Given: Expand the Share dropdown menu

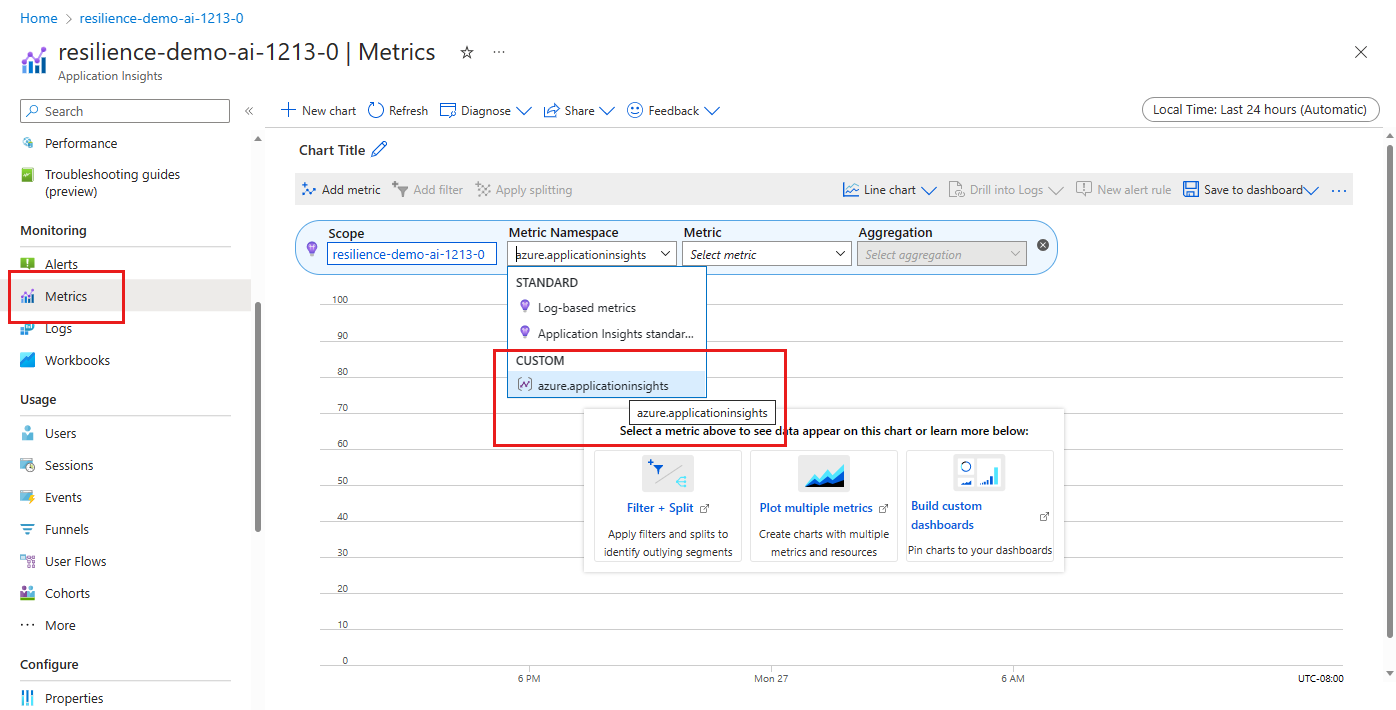Looking at the screenshot, I should (579, 111).
